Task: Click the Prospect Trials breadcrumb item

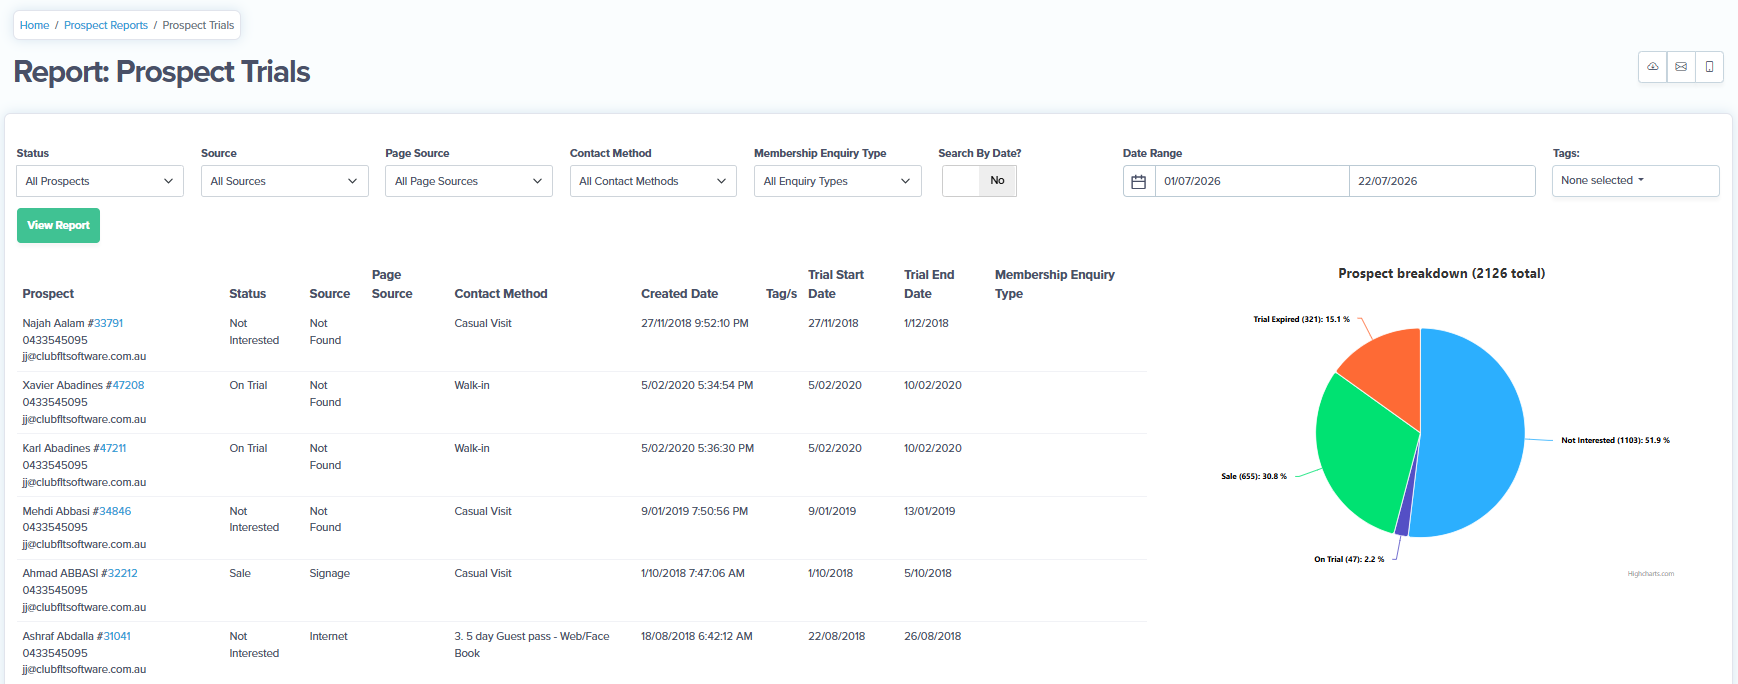Action: (x=198, y=25)
